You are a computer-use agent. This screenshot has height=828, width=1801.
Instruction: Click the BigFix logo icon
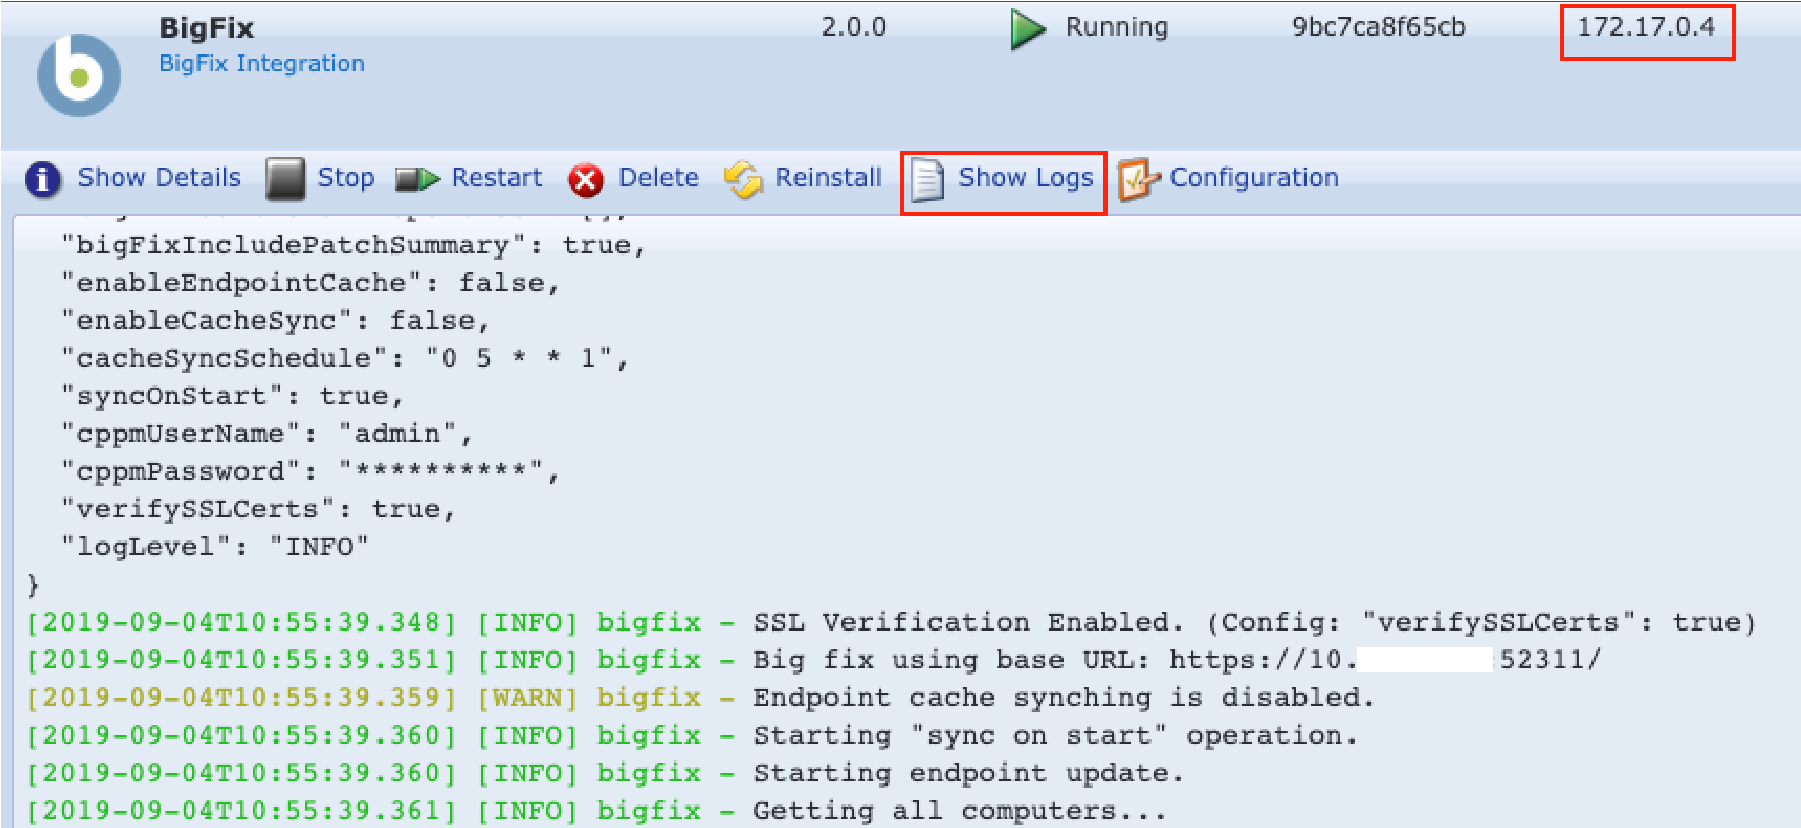pos(79,75)
